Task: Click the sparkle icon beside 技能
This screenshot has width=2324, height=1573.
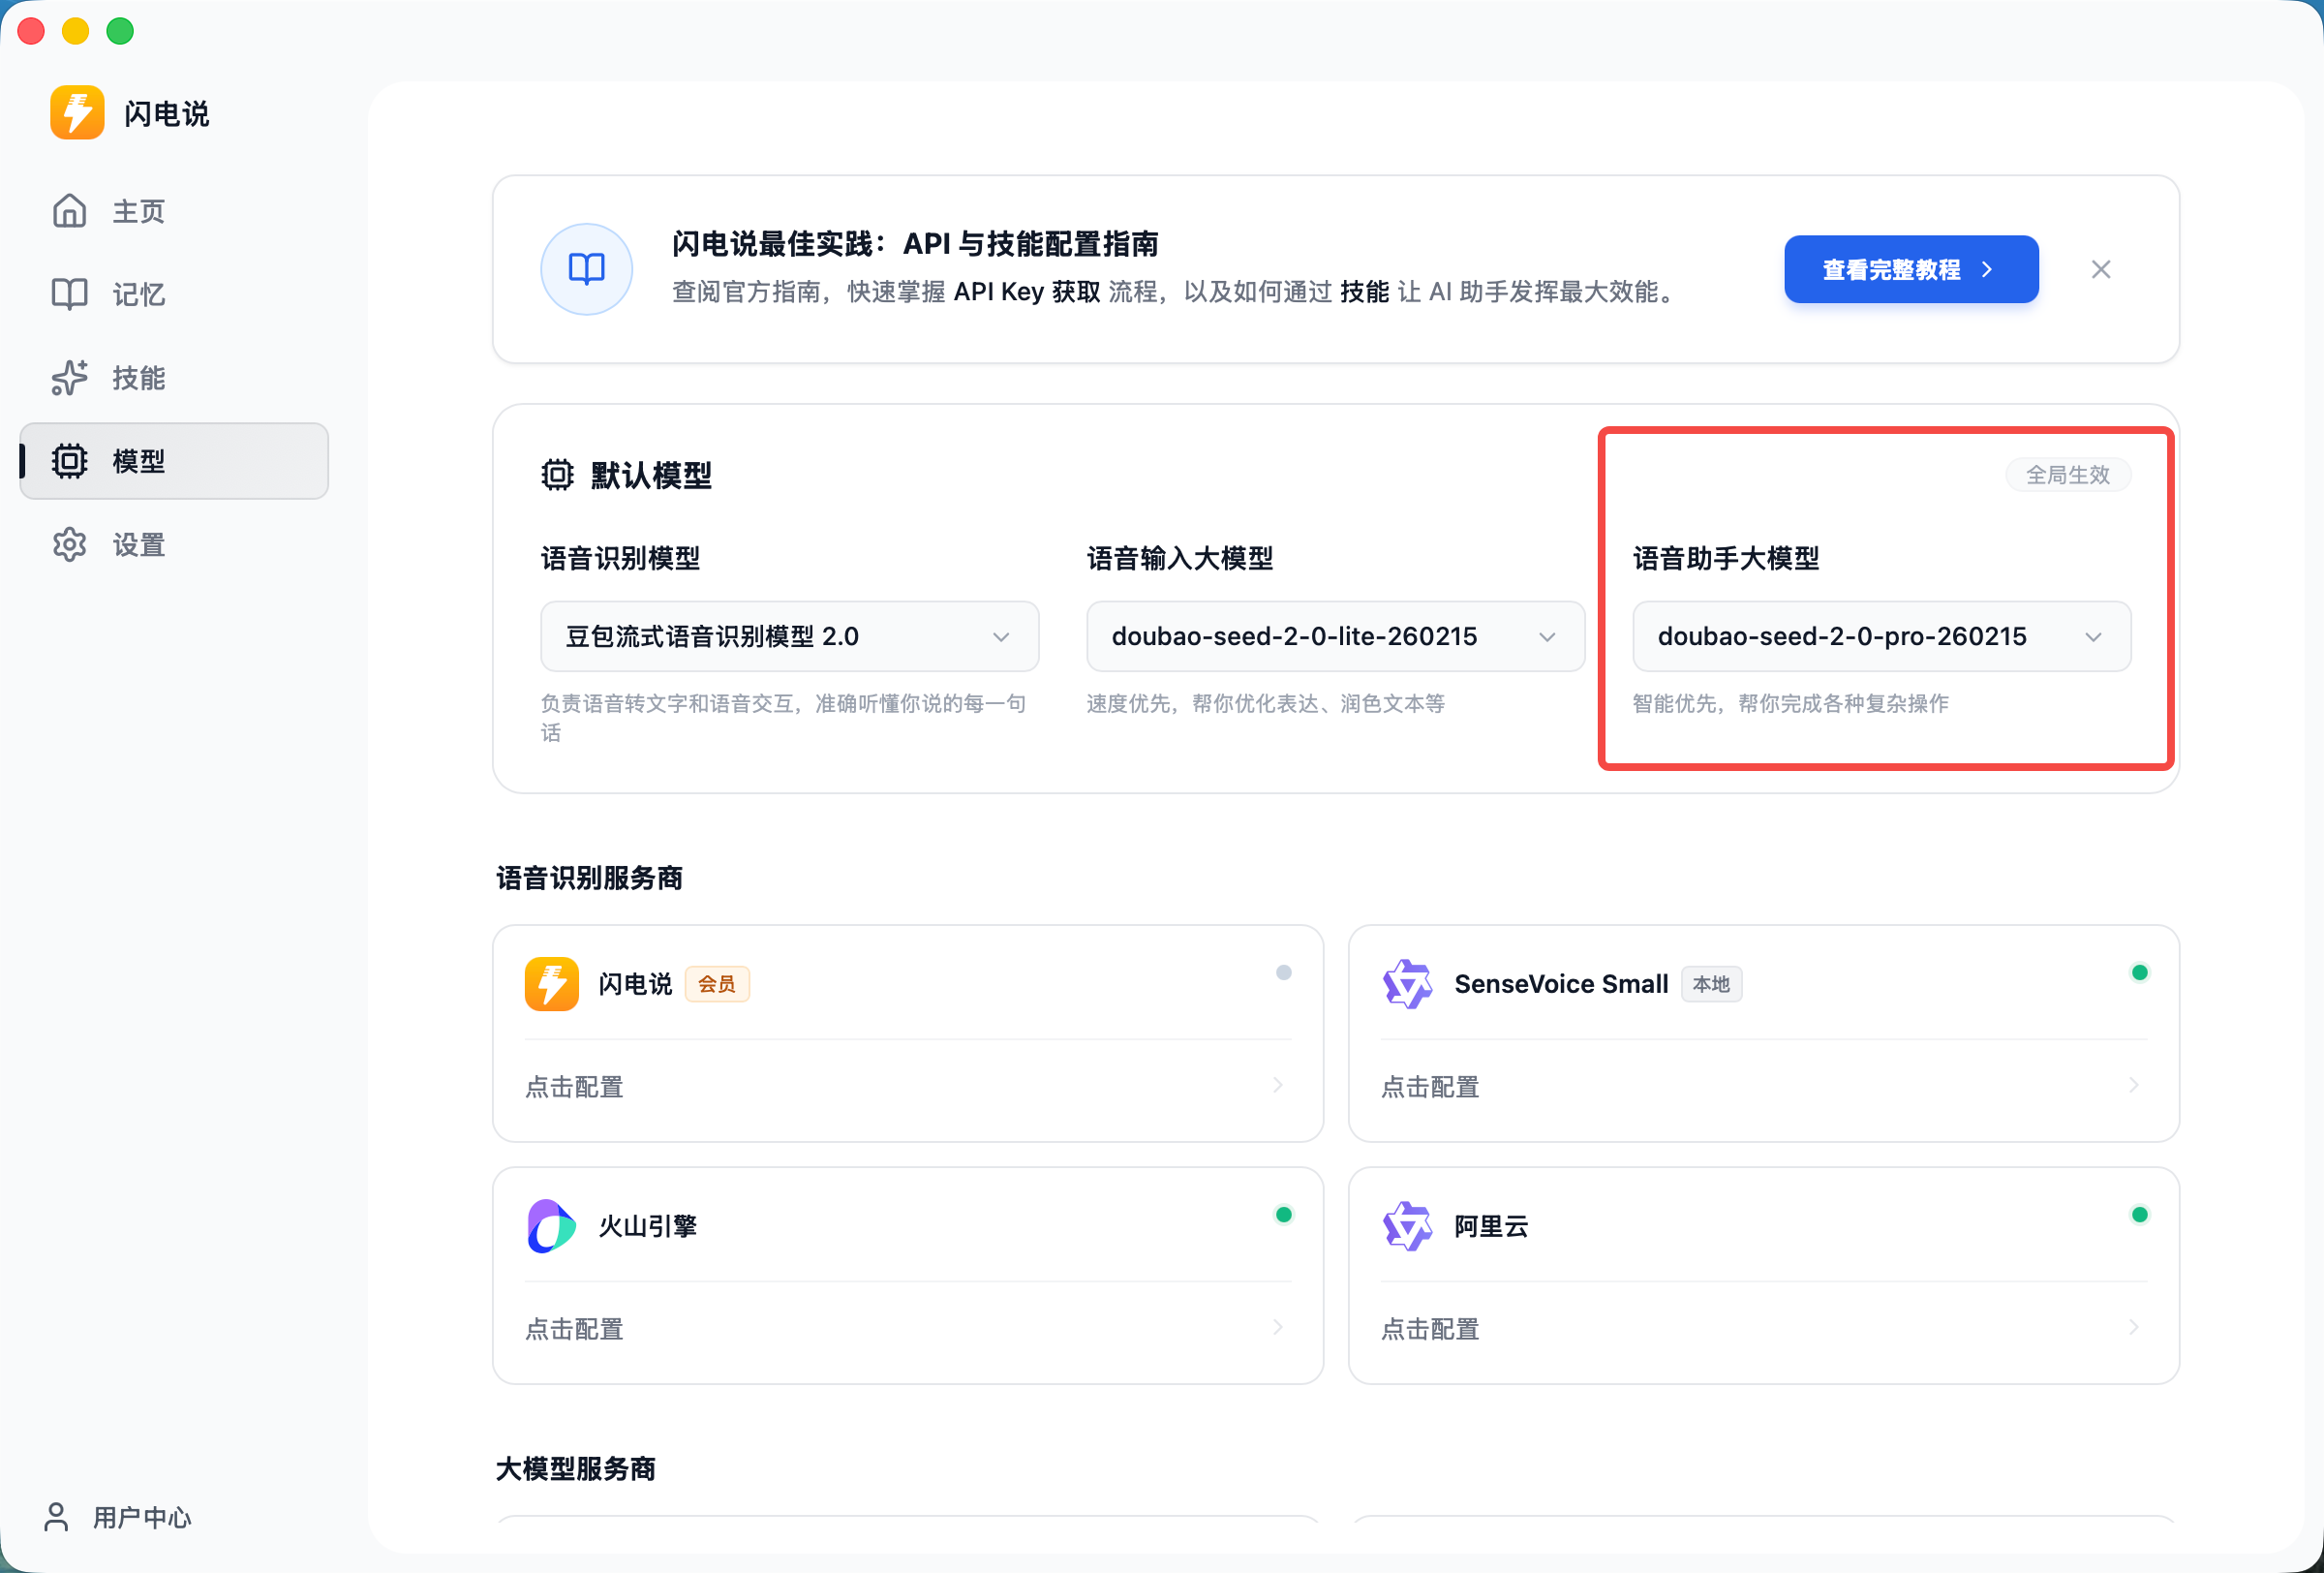Action: pyautogui.click(x=70, y=378)
